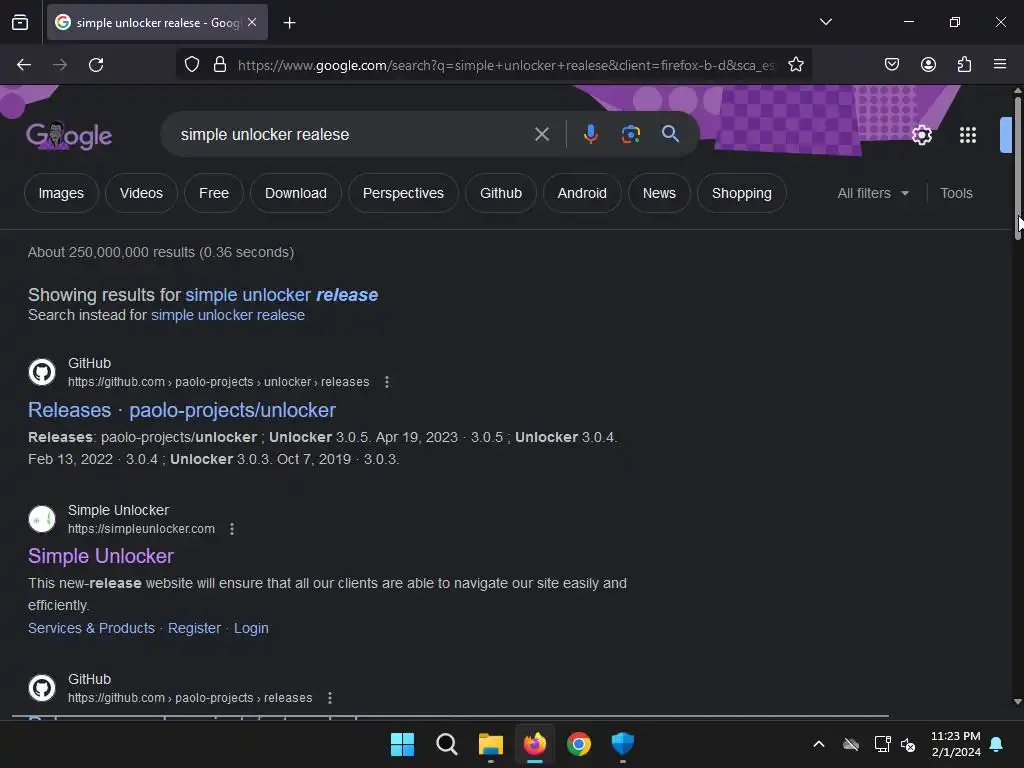View site security padlock details
The height and width of the screenshot is (768, 1024).
click(x=220, y=65)
